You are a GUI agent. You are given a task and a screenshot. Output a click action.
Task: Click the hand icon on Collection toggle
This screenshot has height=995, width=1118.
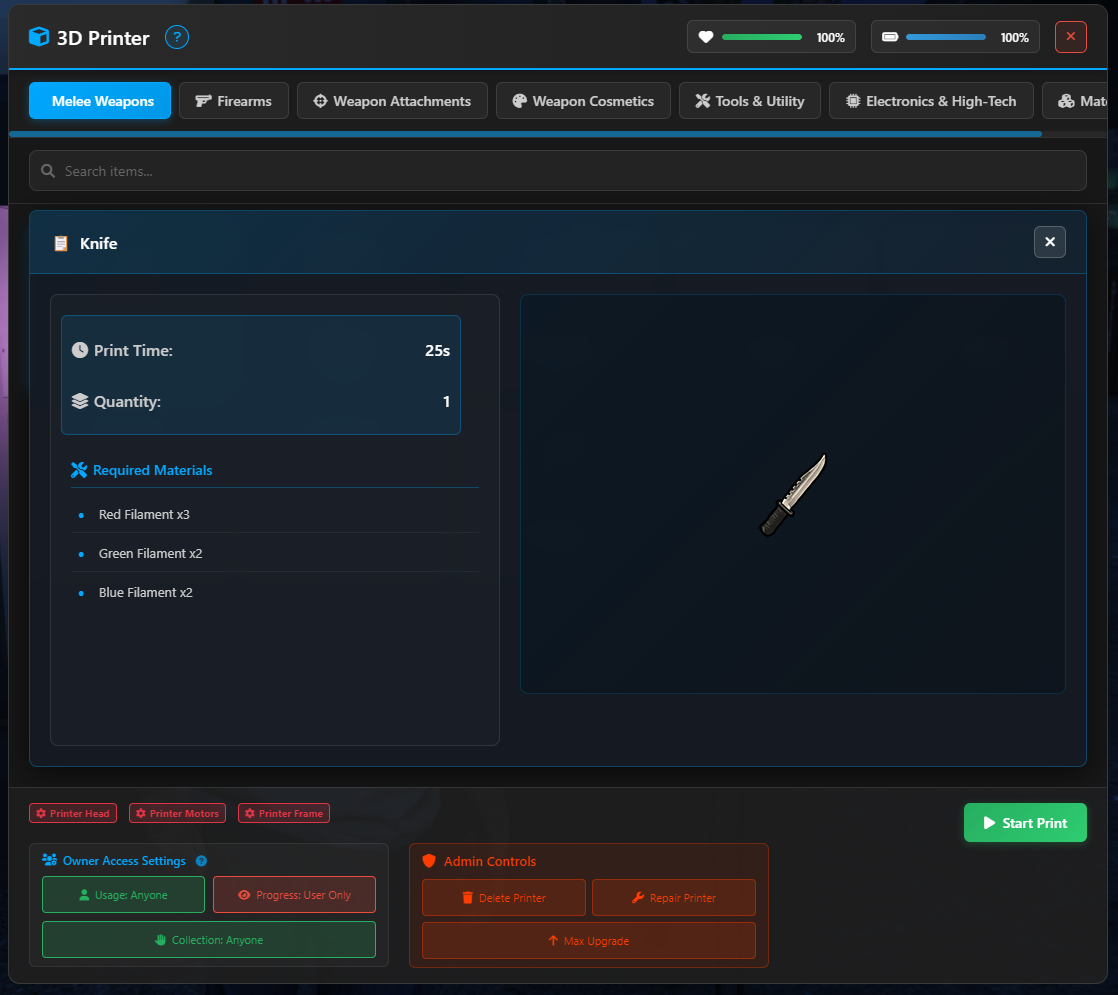[160, 939]
